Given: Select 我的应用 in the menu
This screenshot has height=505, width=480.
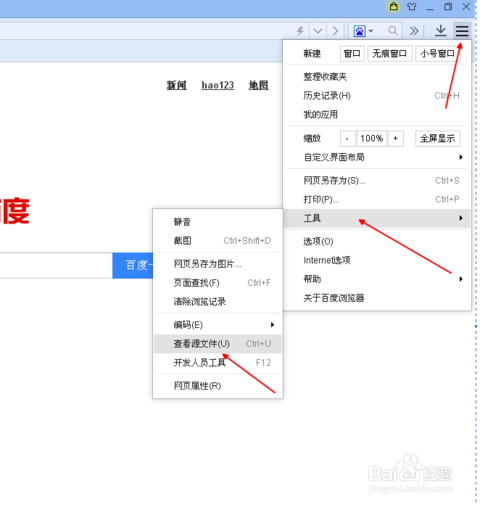Looking at the screenshot, I should click(377, 115).
